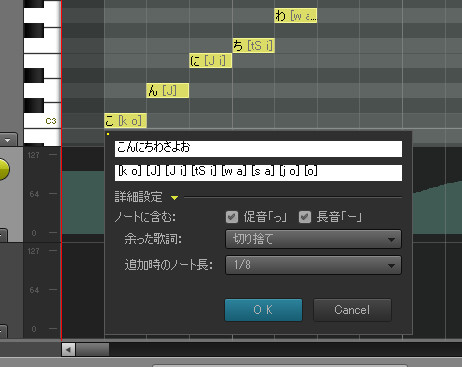Screen dimensions: 462x367
Task: Click the black piano key above C3
Action: tap(34, 105)
